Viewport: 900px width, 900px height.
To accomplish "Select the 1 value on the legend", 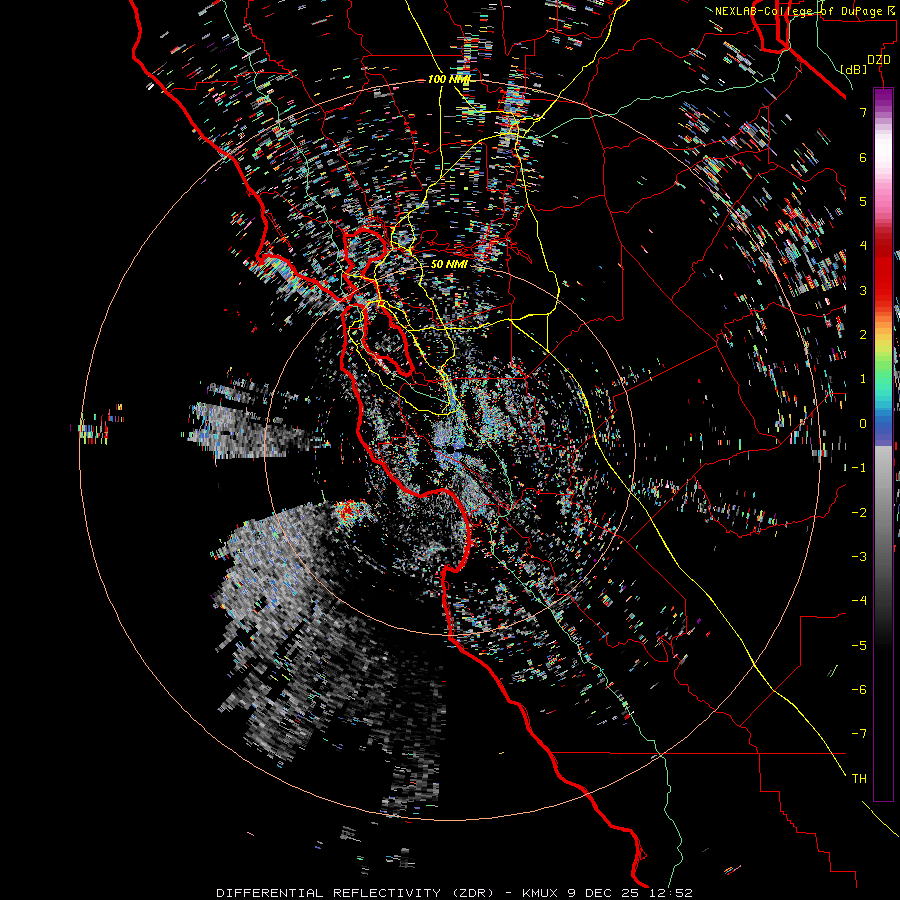I will (x=863, y=379).
